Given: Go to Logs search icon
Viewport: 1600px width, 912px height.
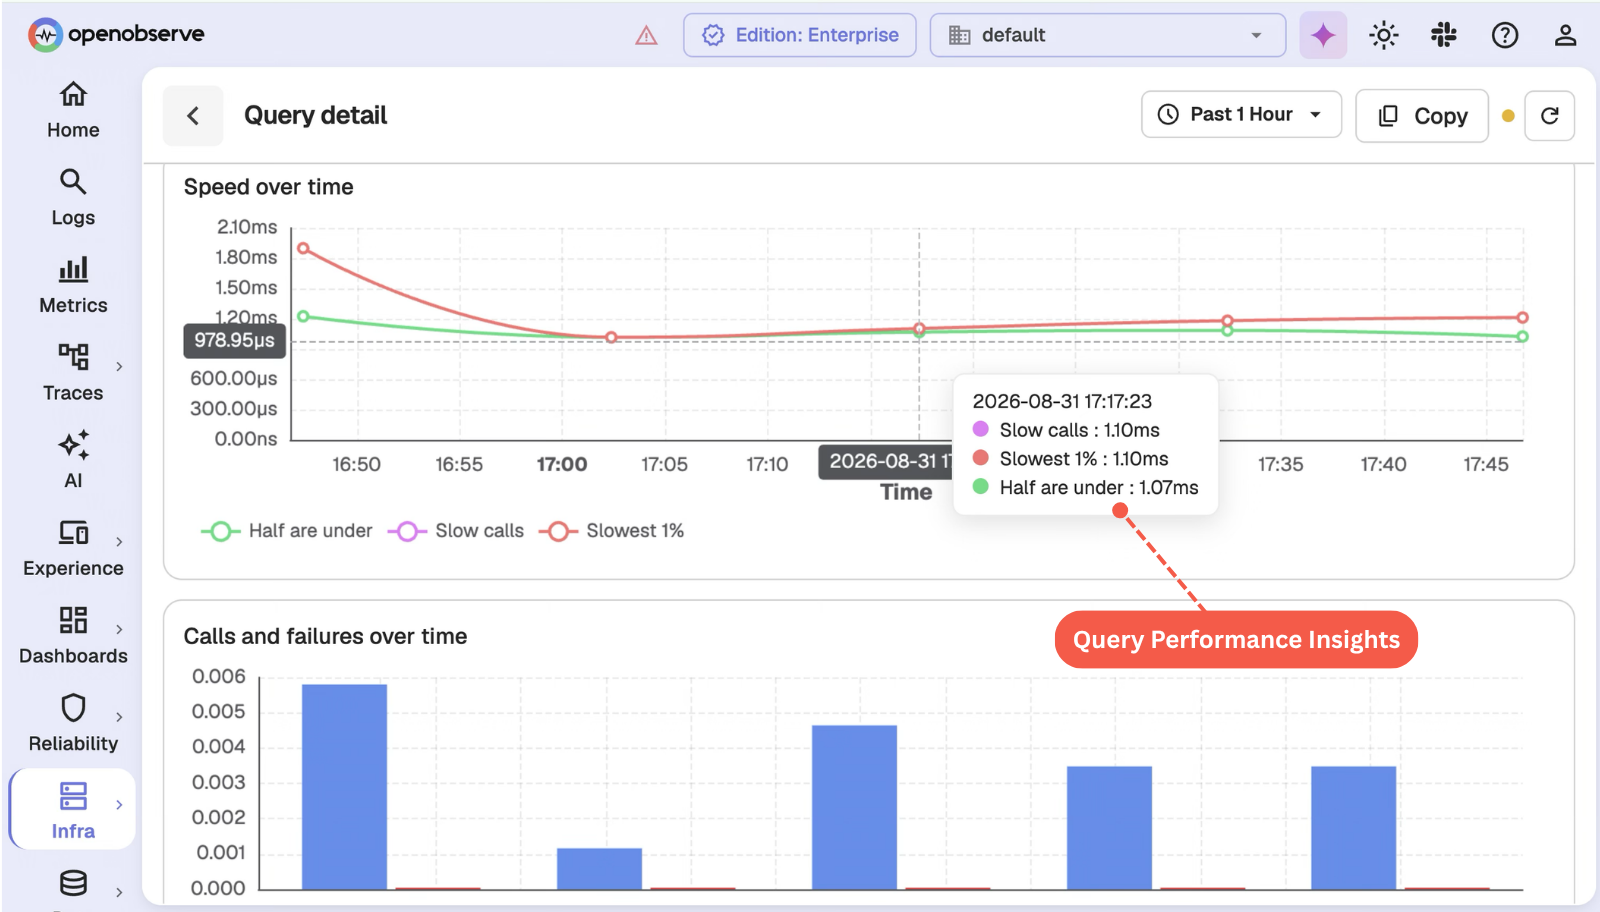Looking at the screenshot, I should [73, 181].
